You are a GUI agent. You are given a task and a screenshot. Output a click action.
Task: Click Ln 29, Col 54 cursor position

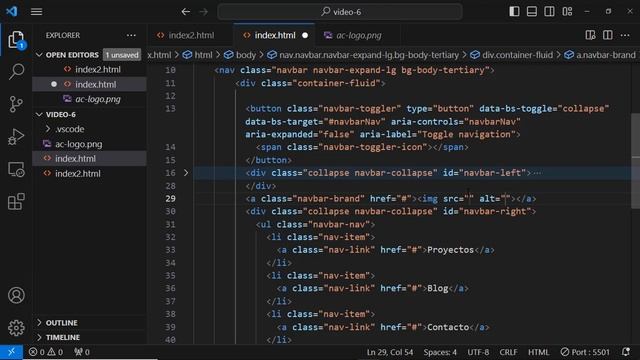tap(389, 352)
